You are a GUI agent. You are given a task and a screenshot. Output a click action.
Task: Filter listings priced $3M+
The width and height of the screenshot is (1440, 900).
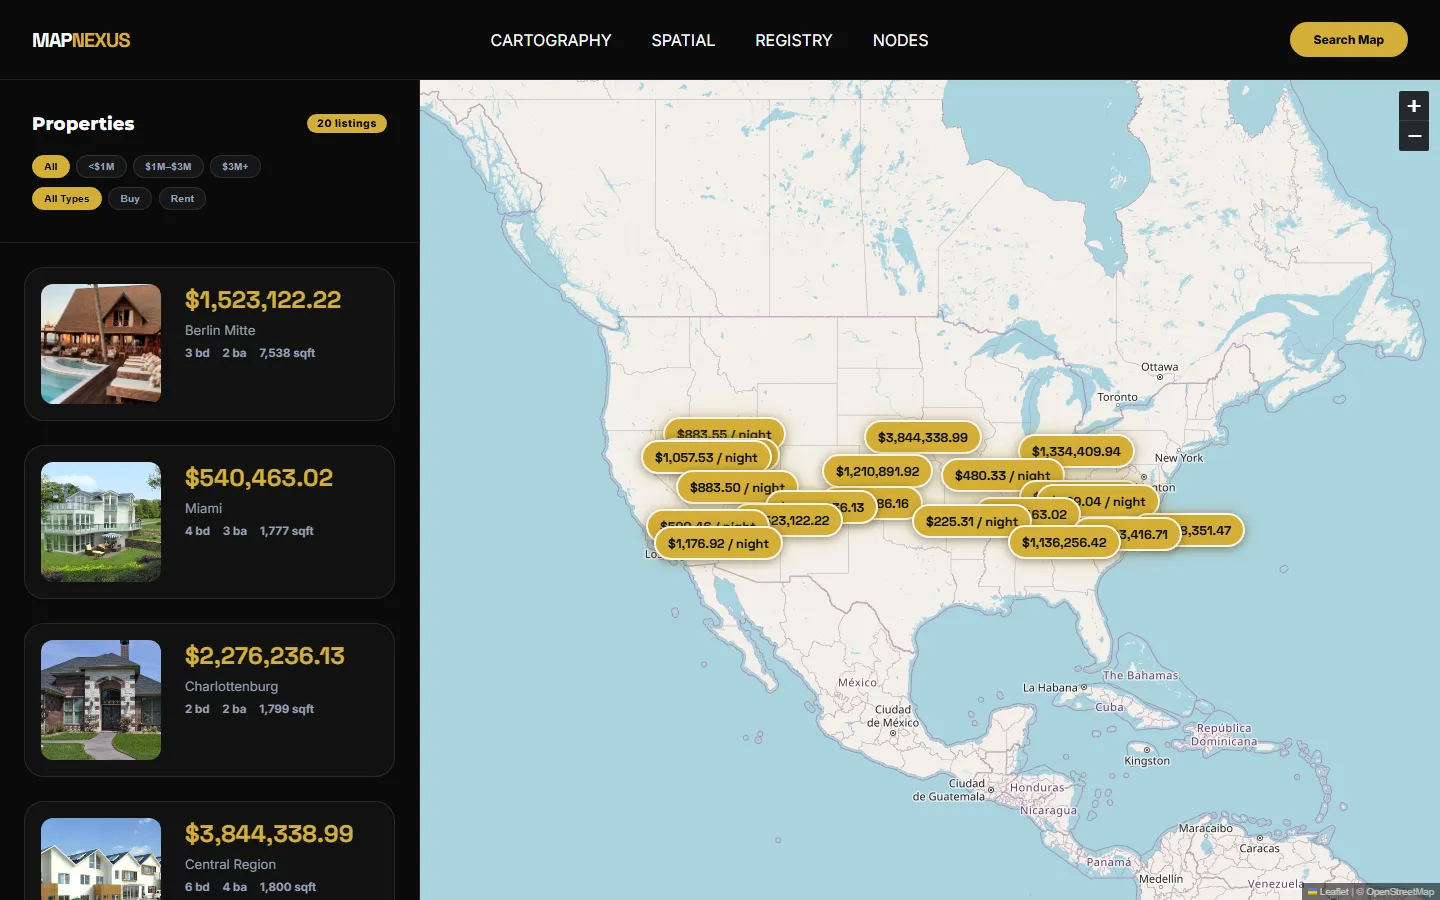click(235, 167)
